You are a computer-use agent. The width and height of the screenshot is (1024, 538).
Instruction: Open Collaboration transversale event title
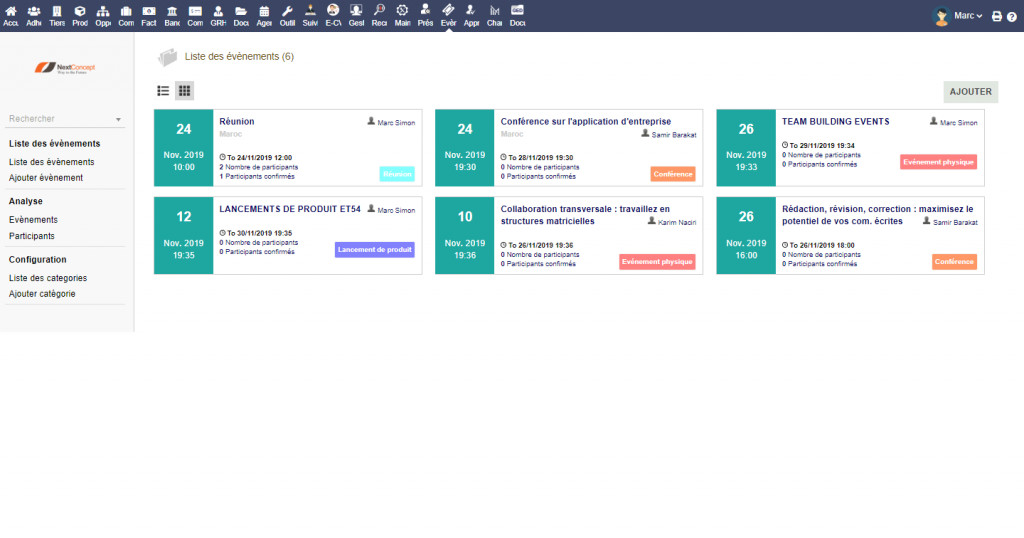coord(585,215)
